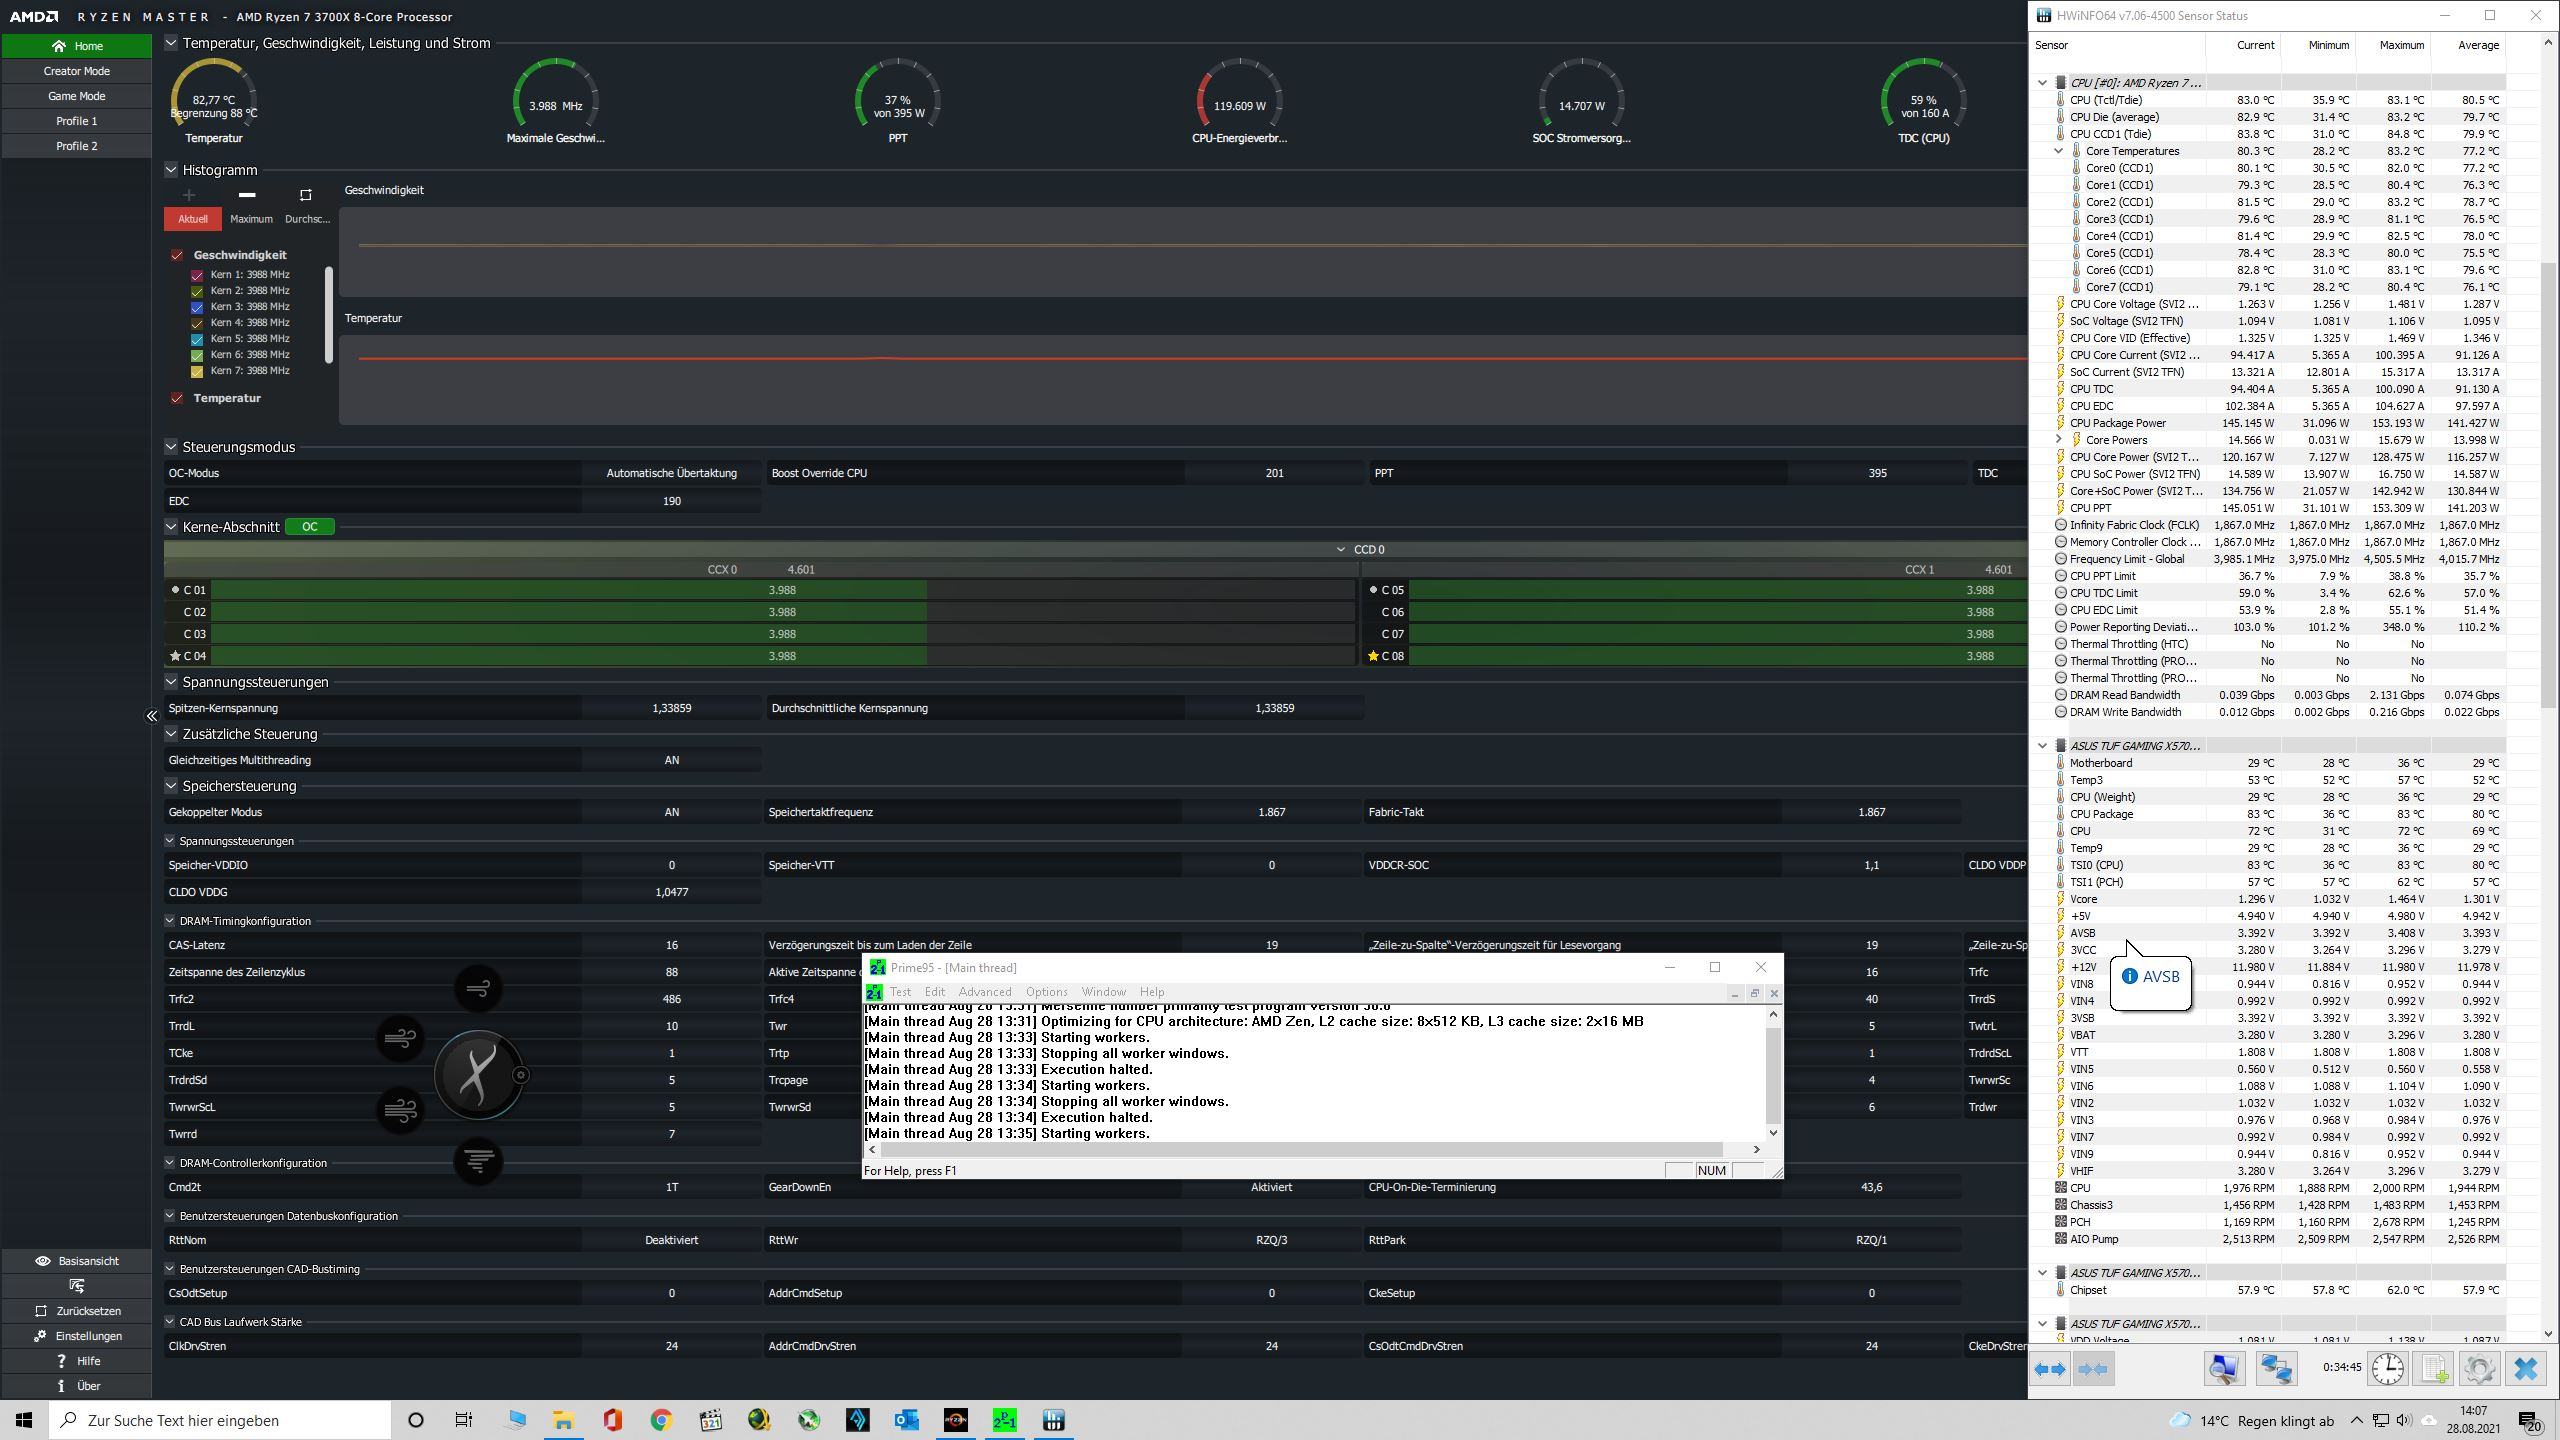The height and width of the screenshot is (1440, 2560).
Task: Collapse the CCD 0 chevron
Action: [1341, 549]
